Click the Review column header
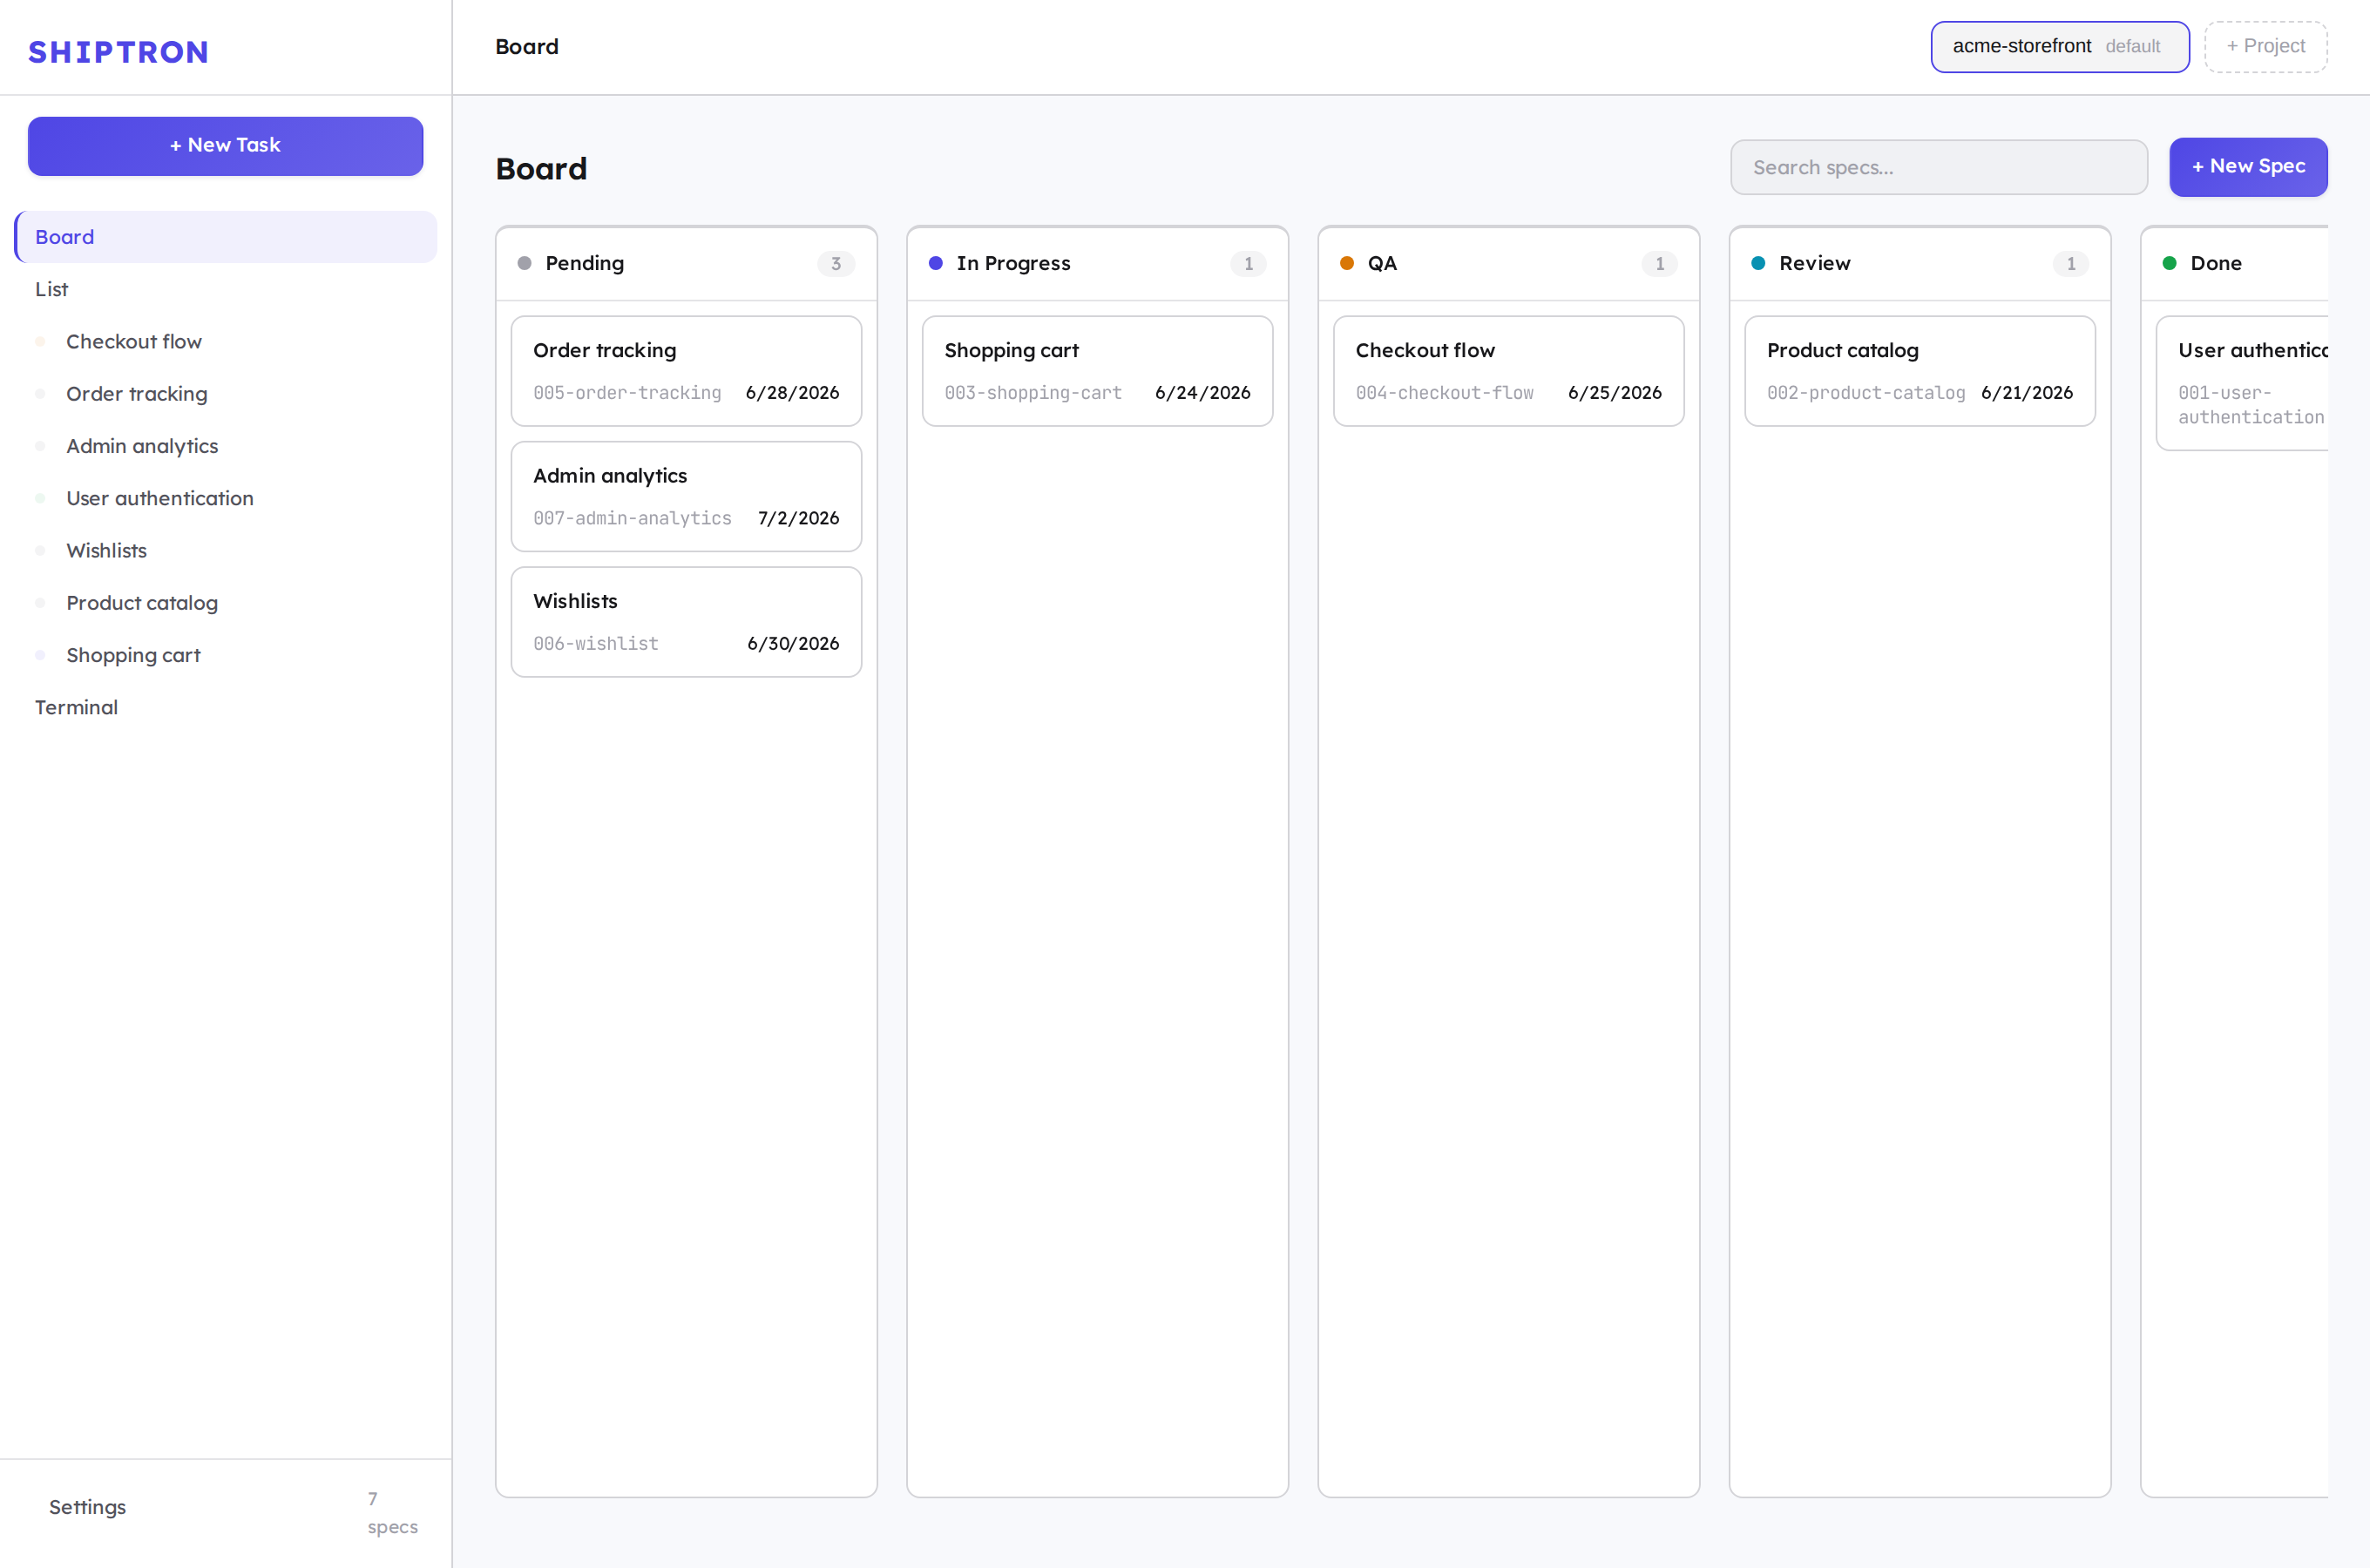2370x1568 pixels. (1920, 263)
